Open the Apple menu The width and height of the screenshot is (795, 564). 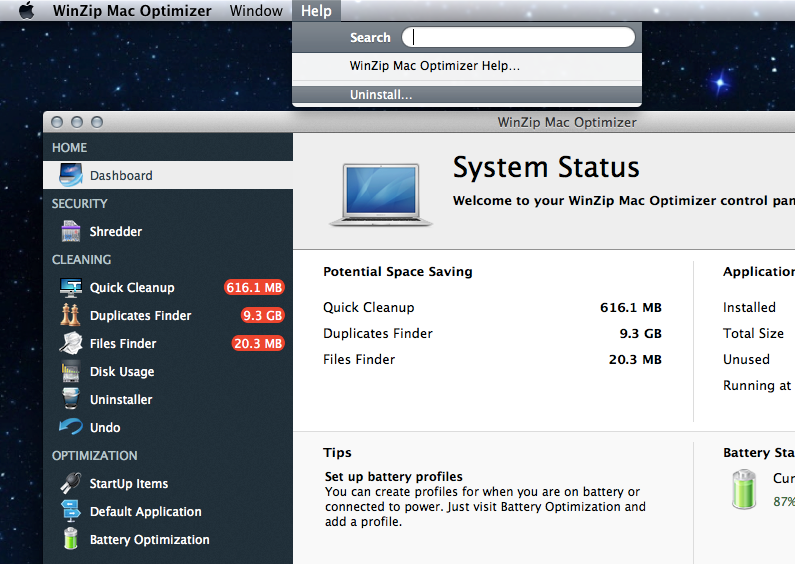click(x=27, y=11)
